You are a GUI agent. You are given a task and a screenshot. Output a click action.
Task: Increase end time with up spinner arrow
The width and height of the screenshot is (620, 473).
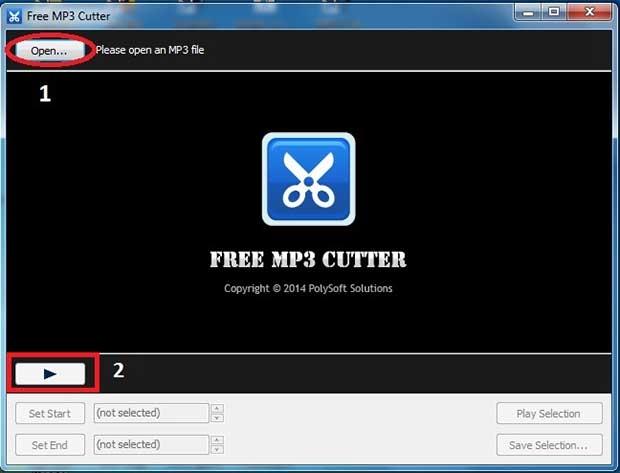point(217,441)
